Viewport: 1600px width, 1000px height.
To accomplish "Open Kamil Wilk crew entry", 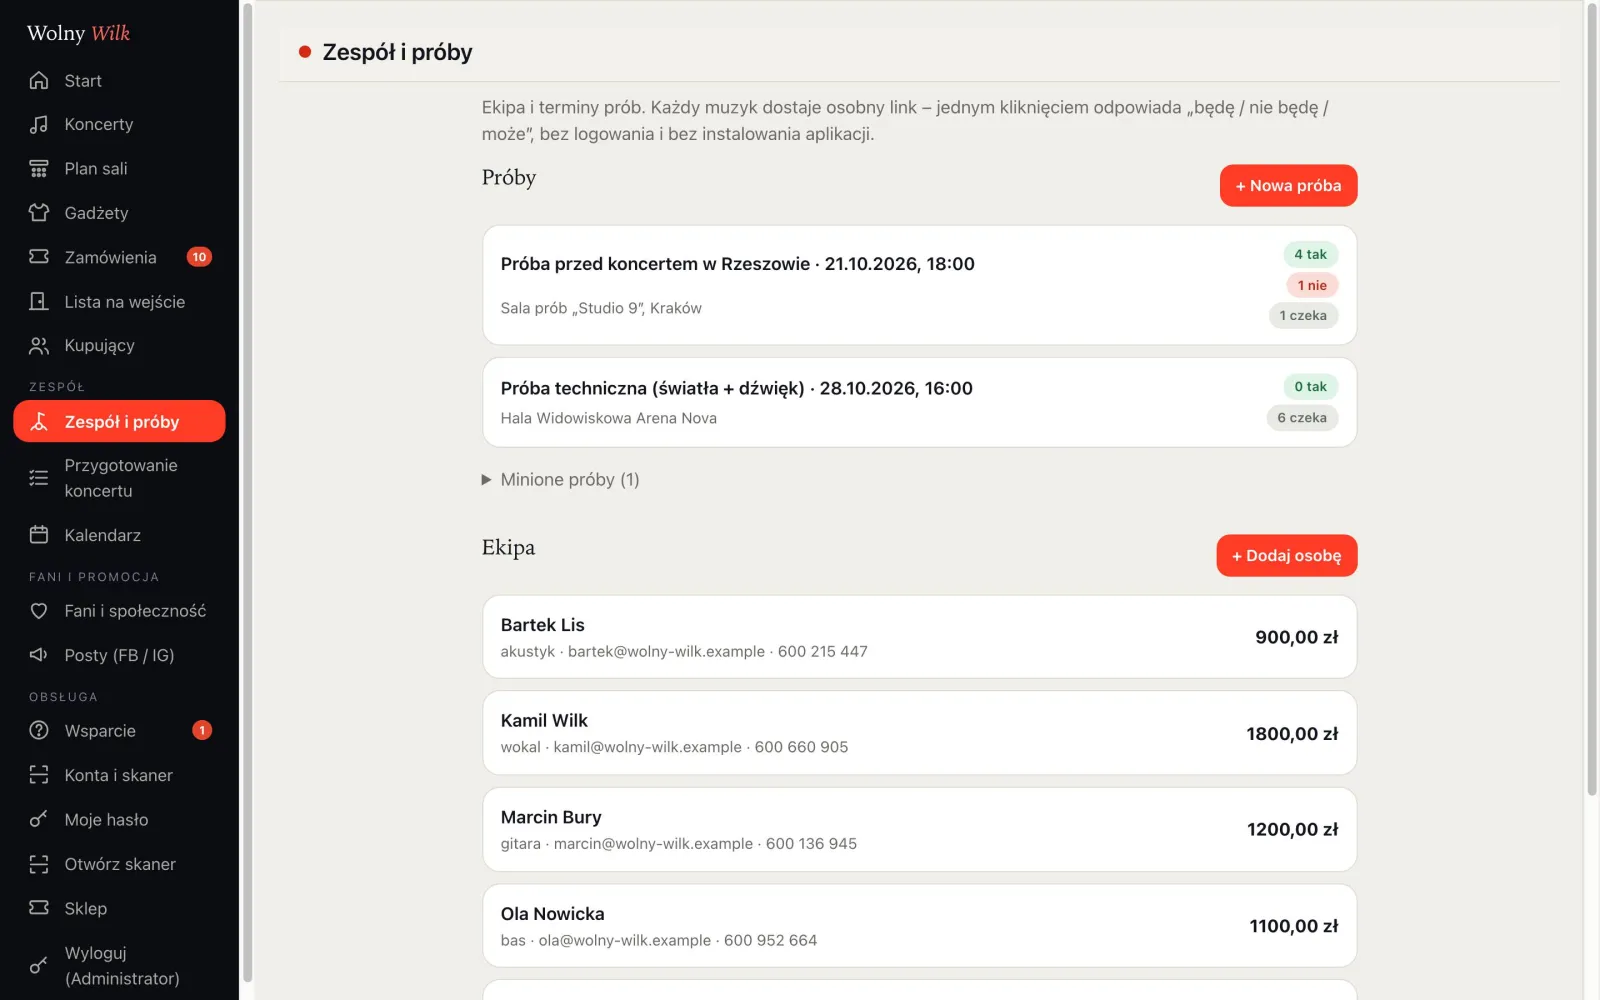I will tap(919, 733).
